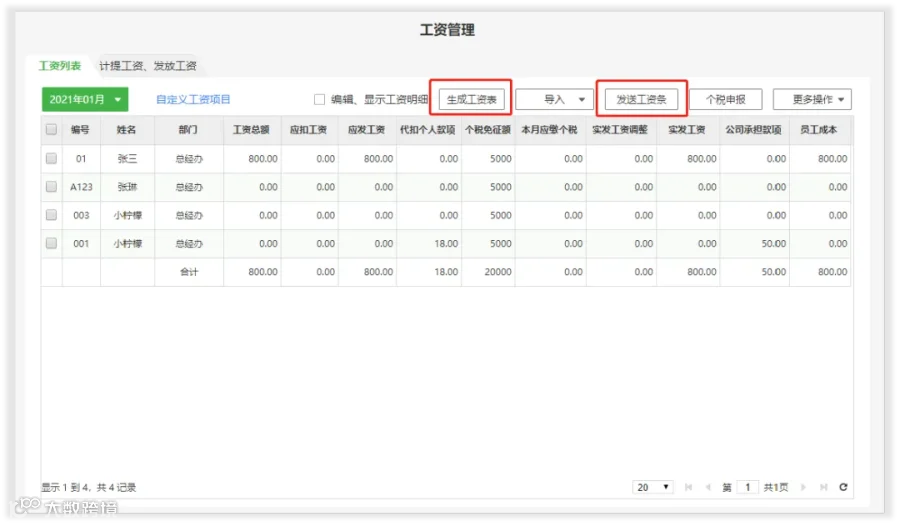The width and height of the screenshot is (900, 526).
Task: Enable 编辑、显示工资明细 checkbox
Action: (x=320, y=99)
